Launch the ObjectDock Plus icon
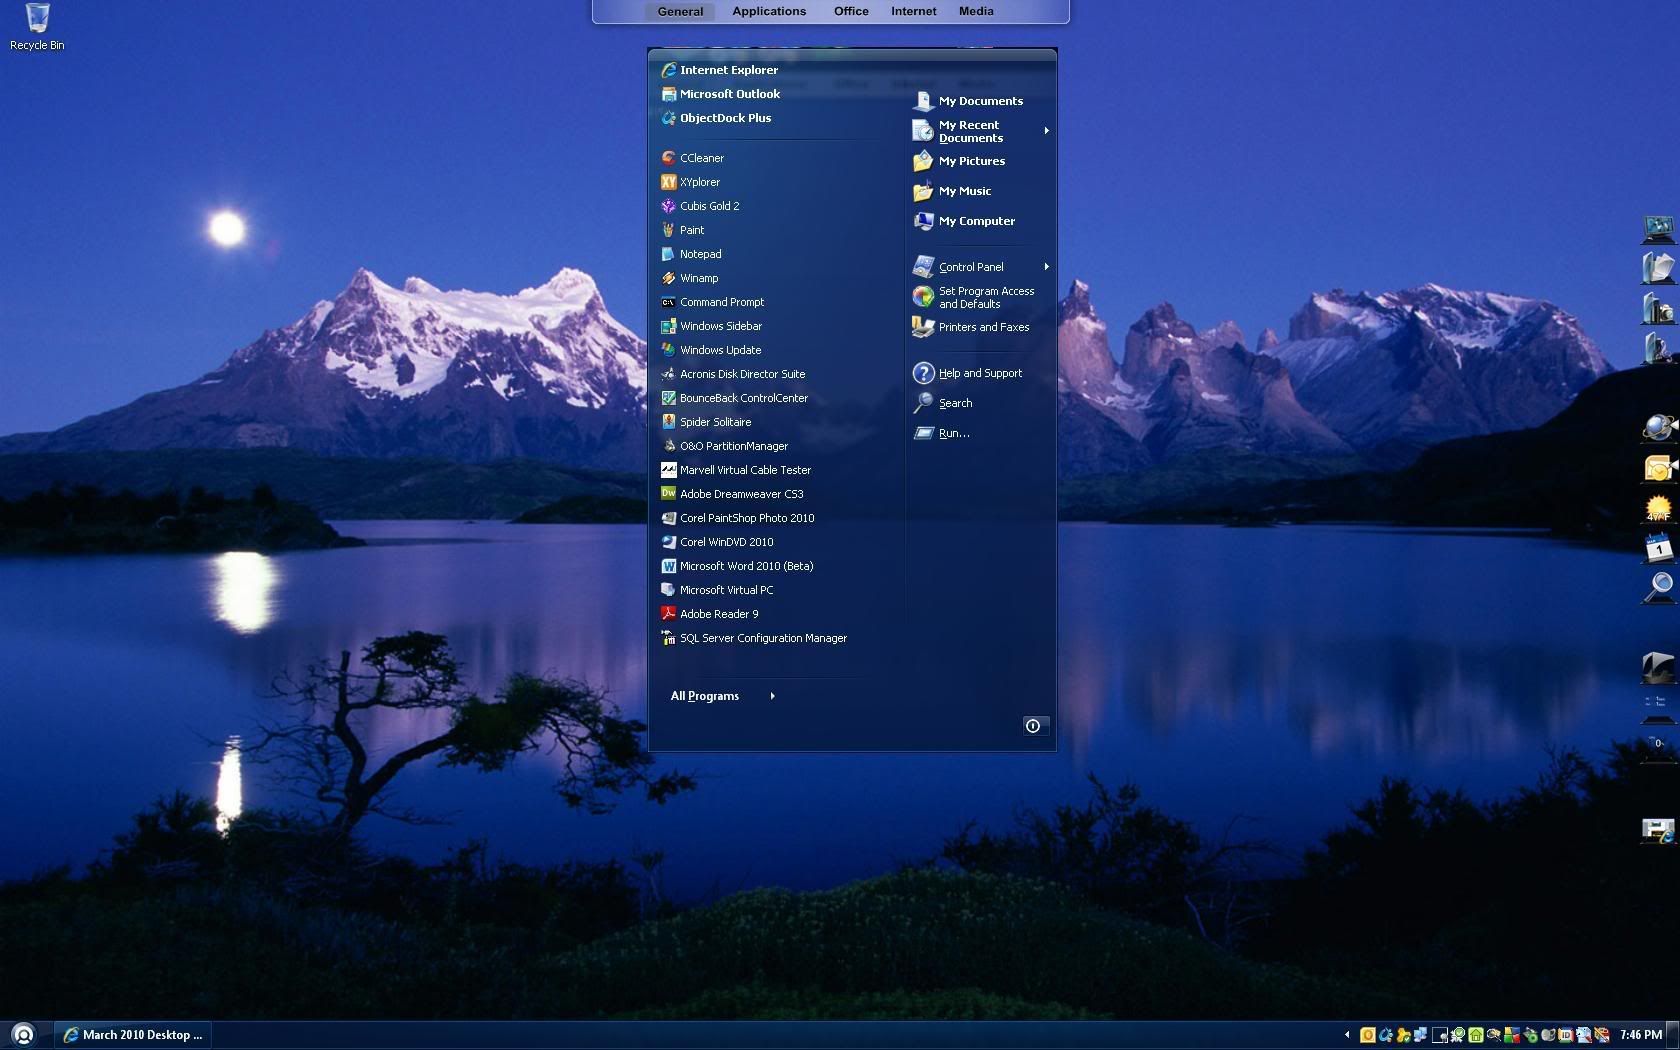 [x=668, y=118]
